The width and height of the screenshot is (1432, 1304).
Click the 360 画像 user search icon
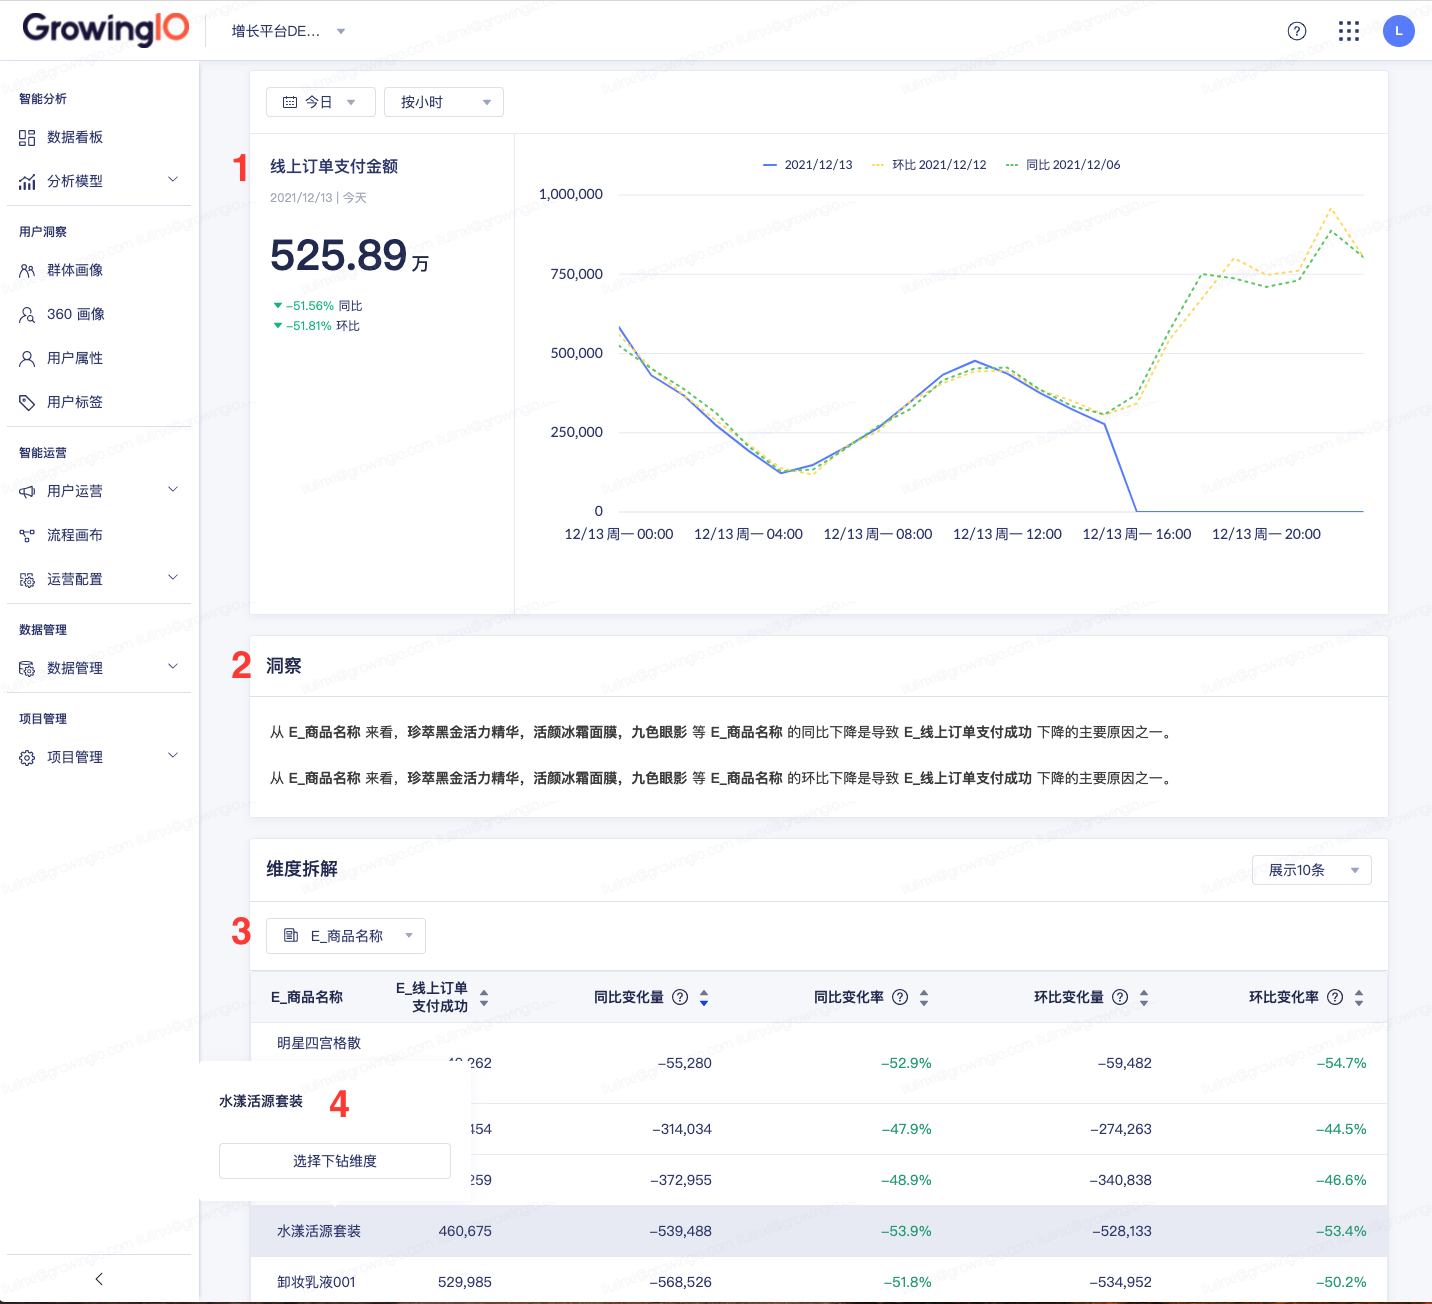(x=27, y=315)
